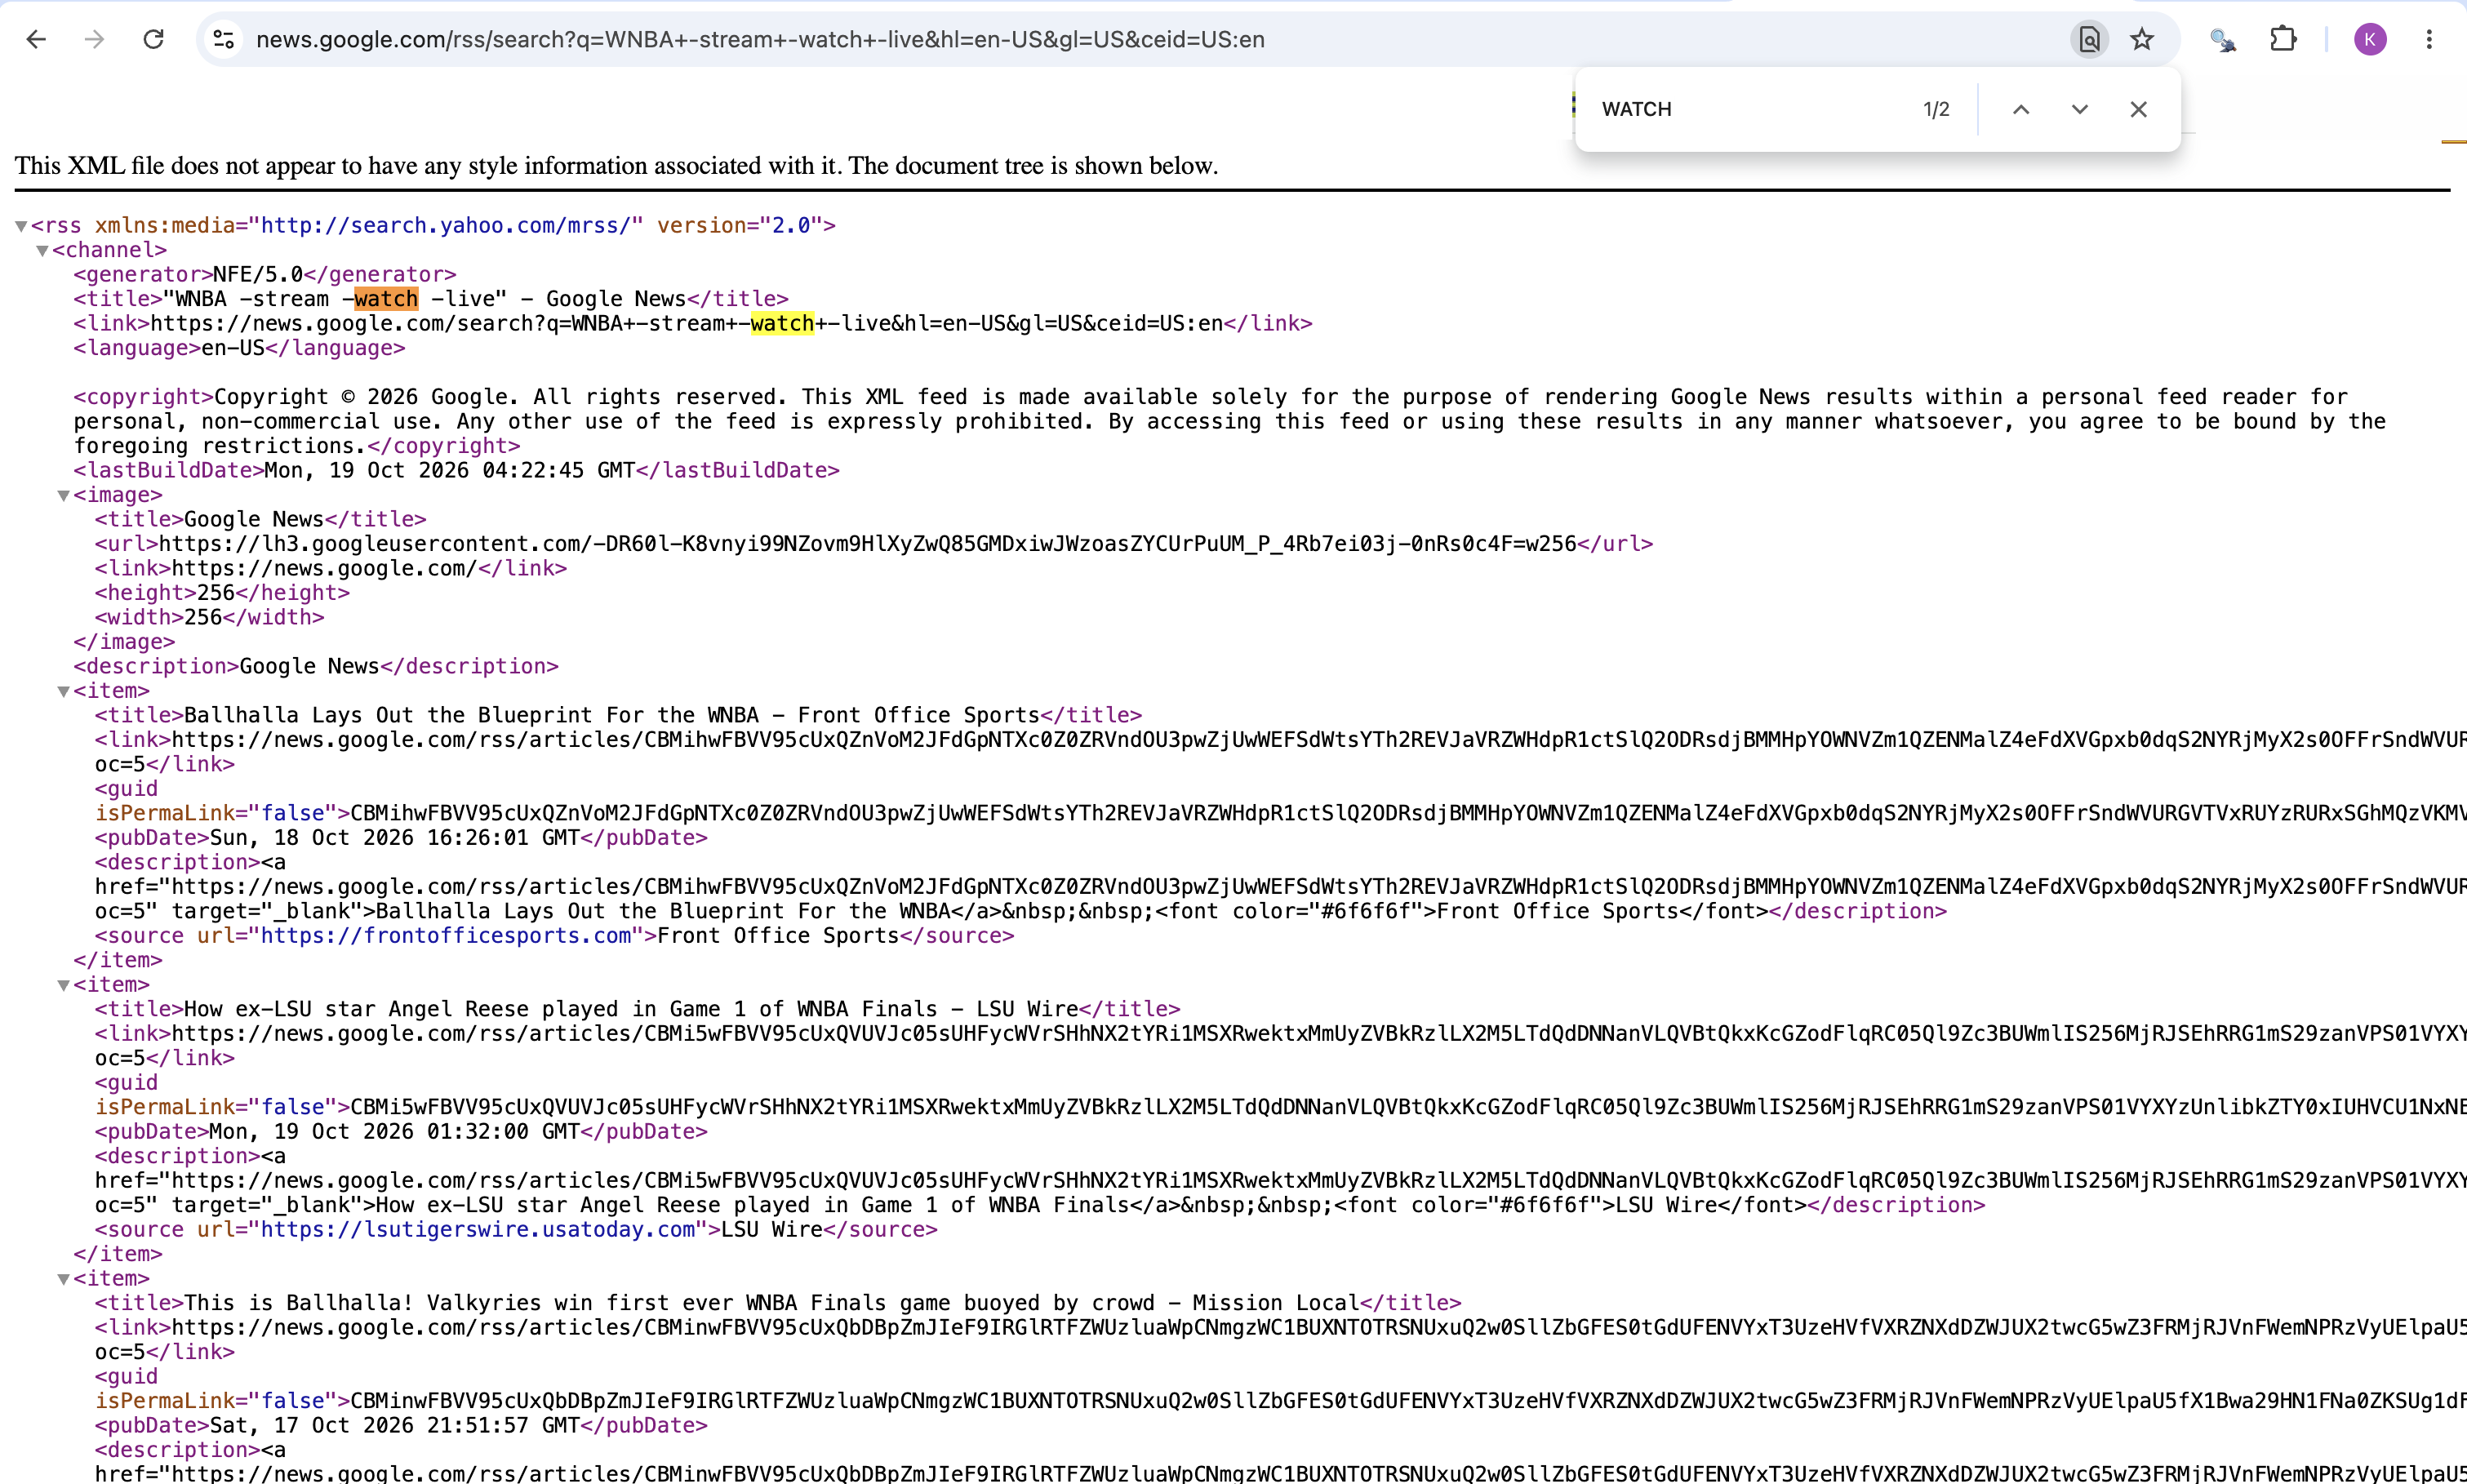Click title 'How ex-LSU star Angel Reese played'
Screen dimensions: 2467x1484
[631, 1009]
